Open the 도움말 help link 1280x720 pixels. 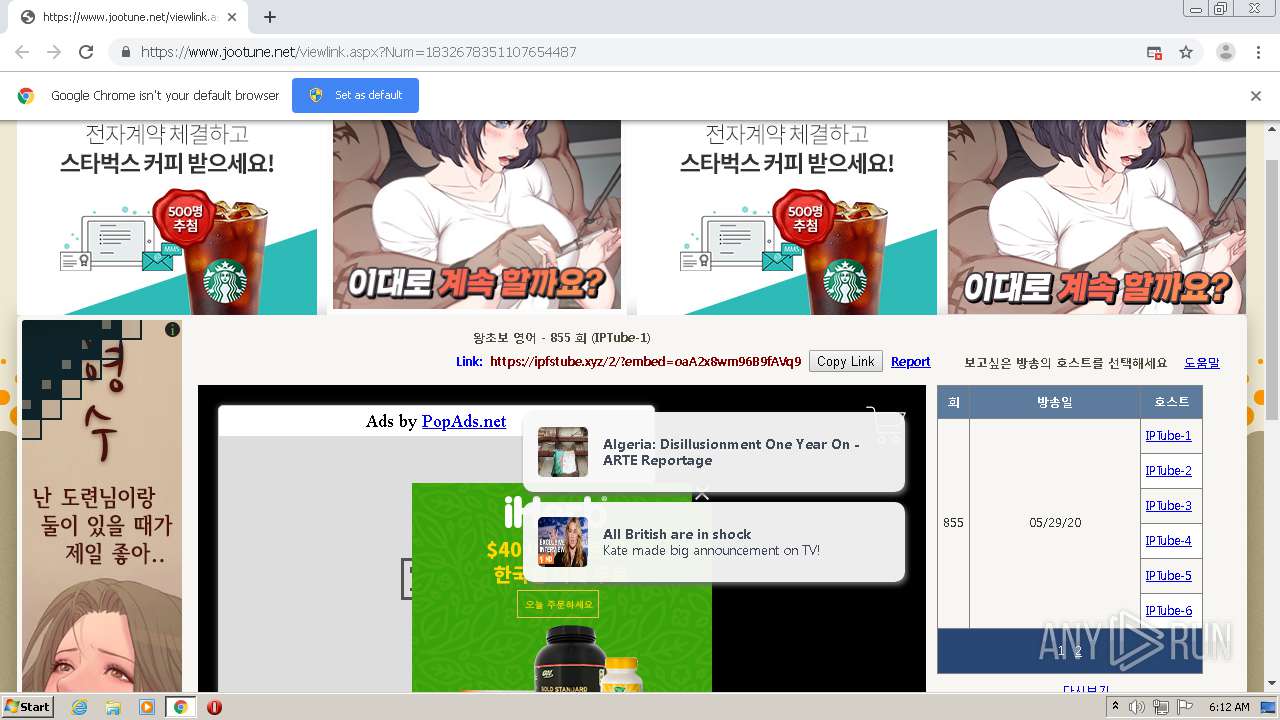pyautogui.click(x=1201, y=363)
